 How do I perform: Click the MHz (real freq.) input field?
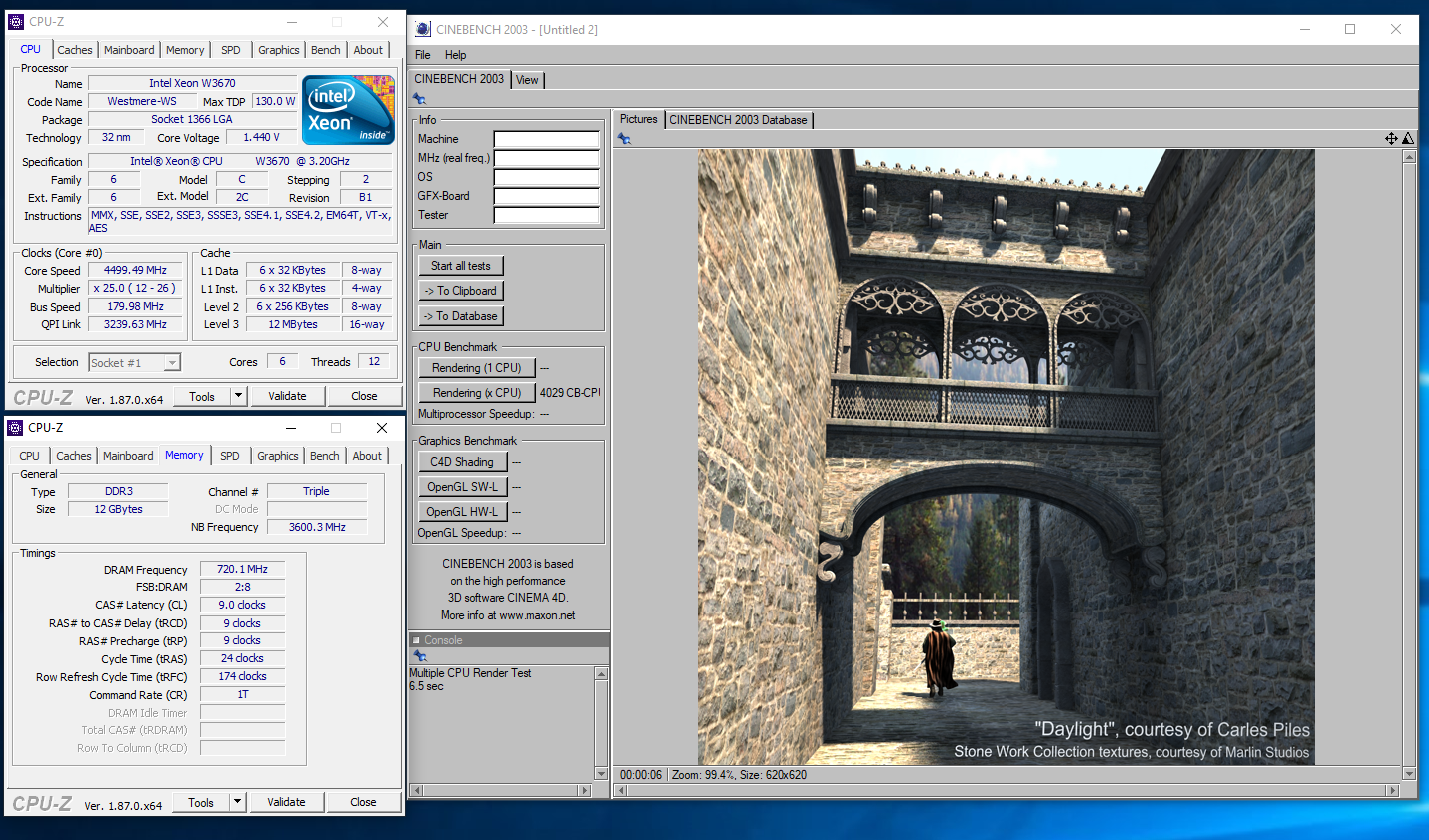pos(546,158)
